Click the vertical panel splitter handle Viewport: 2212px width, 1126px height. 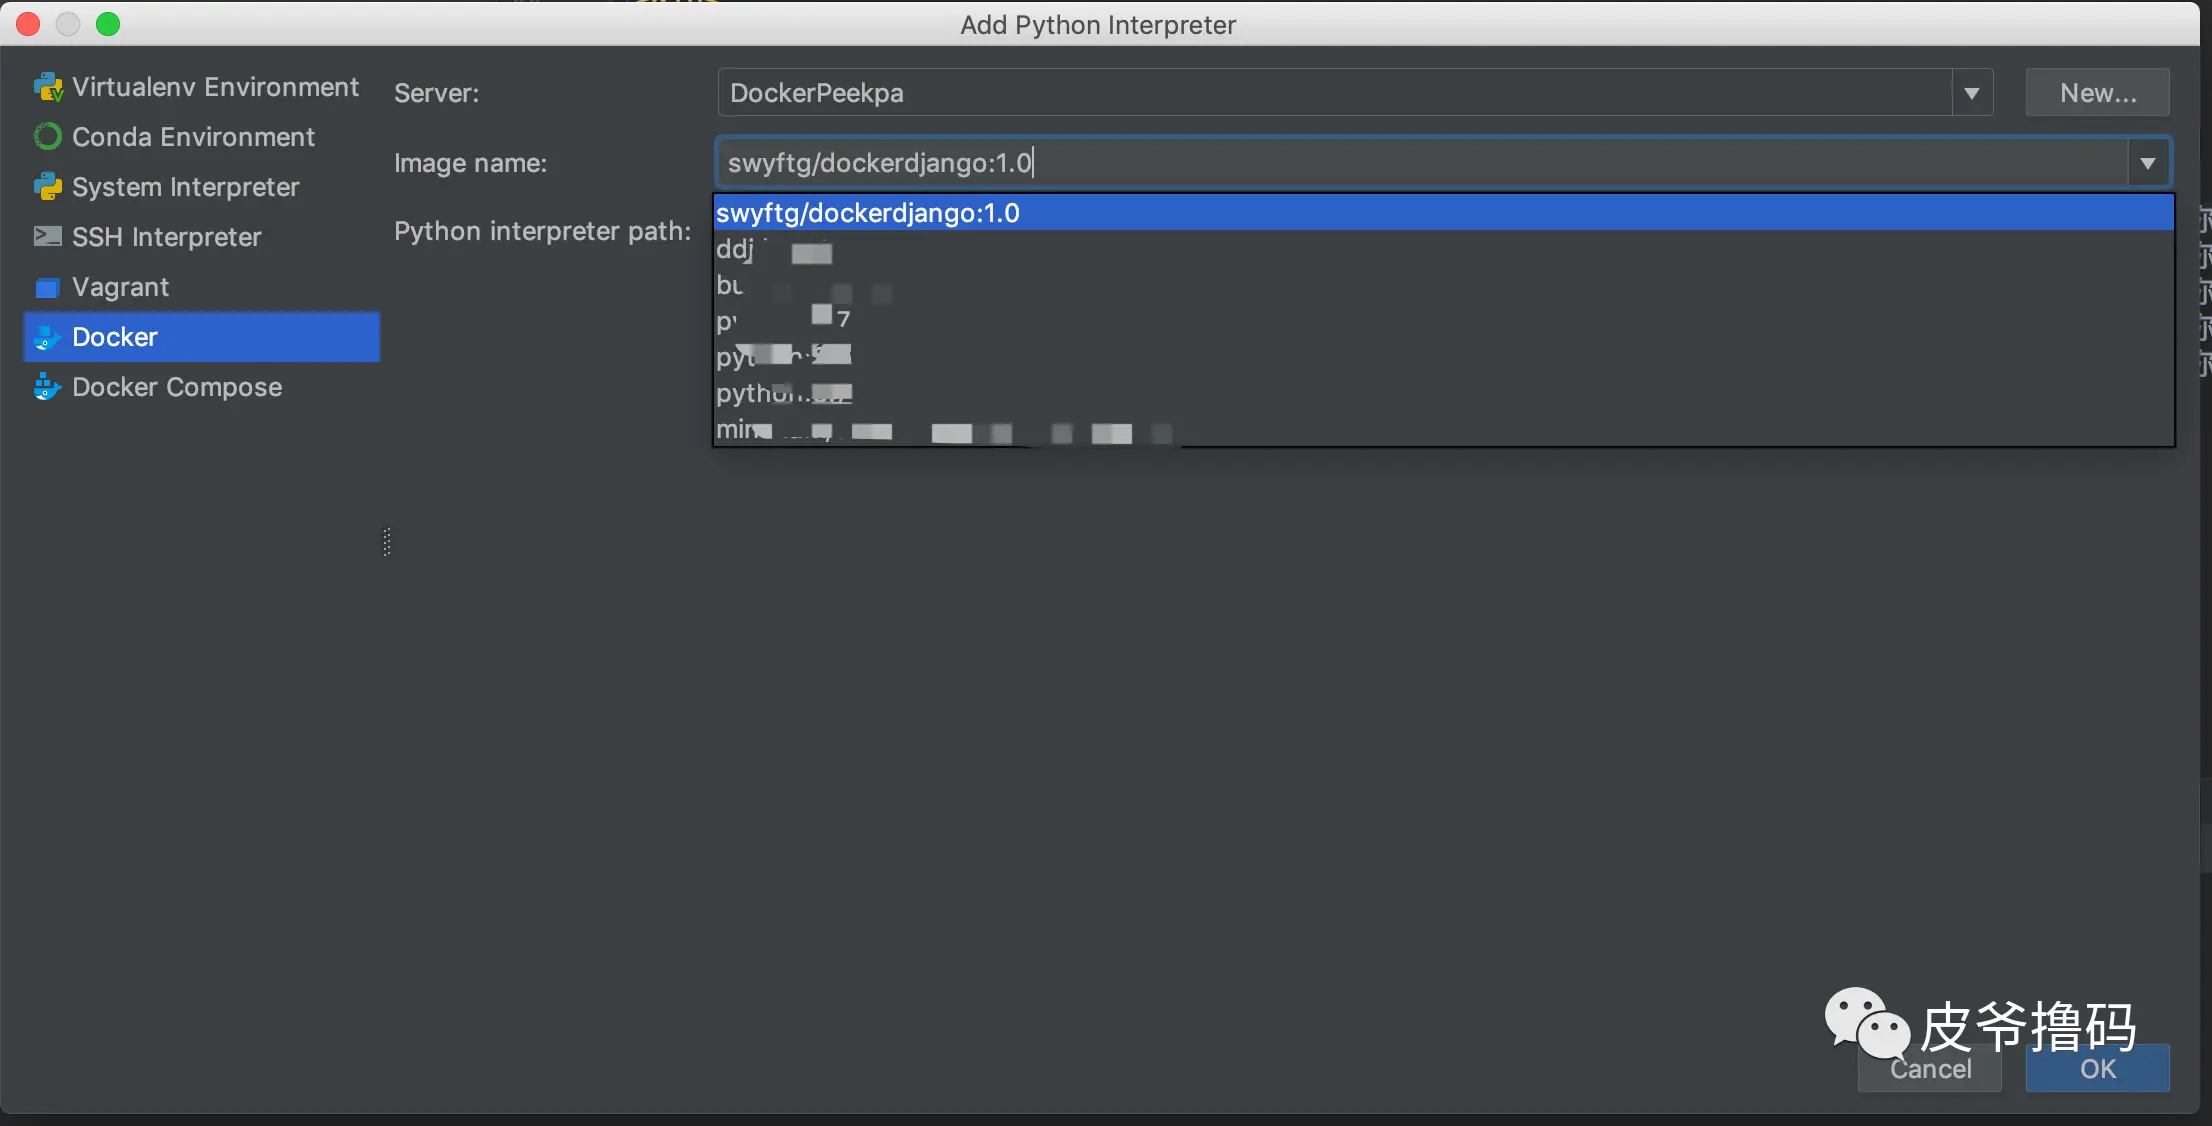[387, 542]
